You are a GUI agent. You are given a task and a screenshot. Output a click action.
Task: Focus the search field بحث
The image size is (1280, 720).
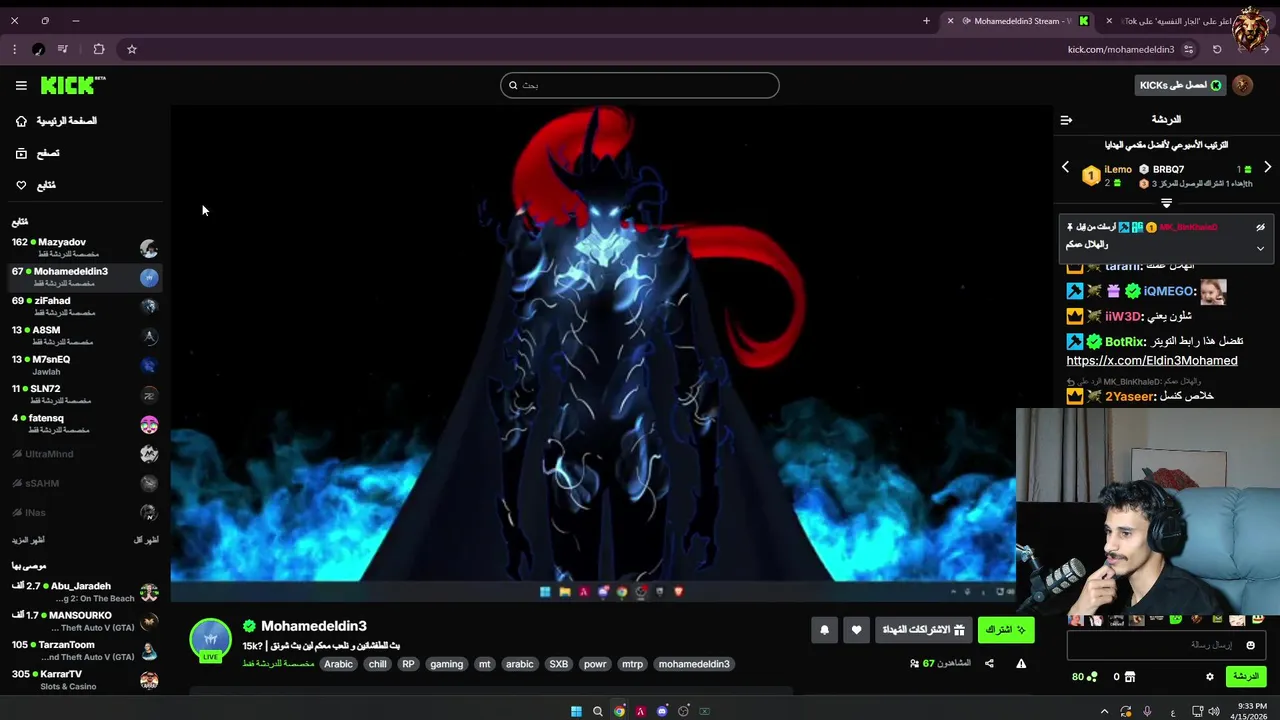(640, 85)
